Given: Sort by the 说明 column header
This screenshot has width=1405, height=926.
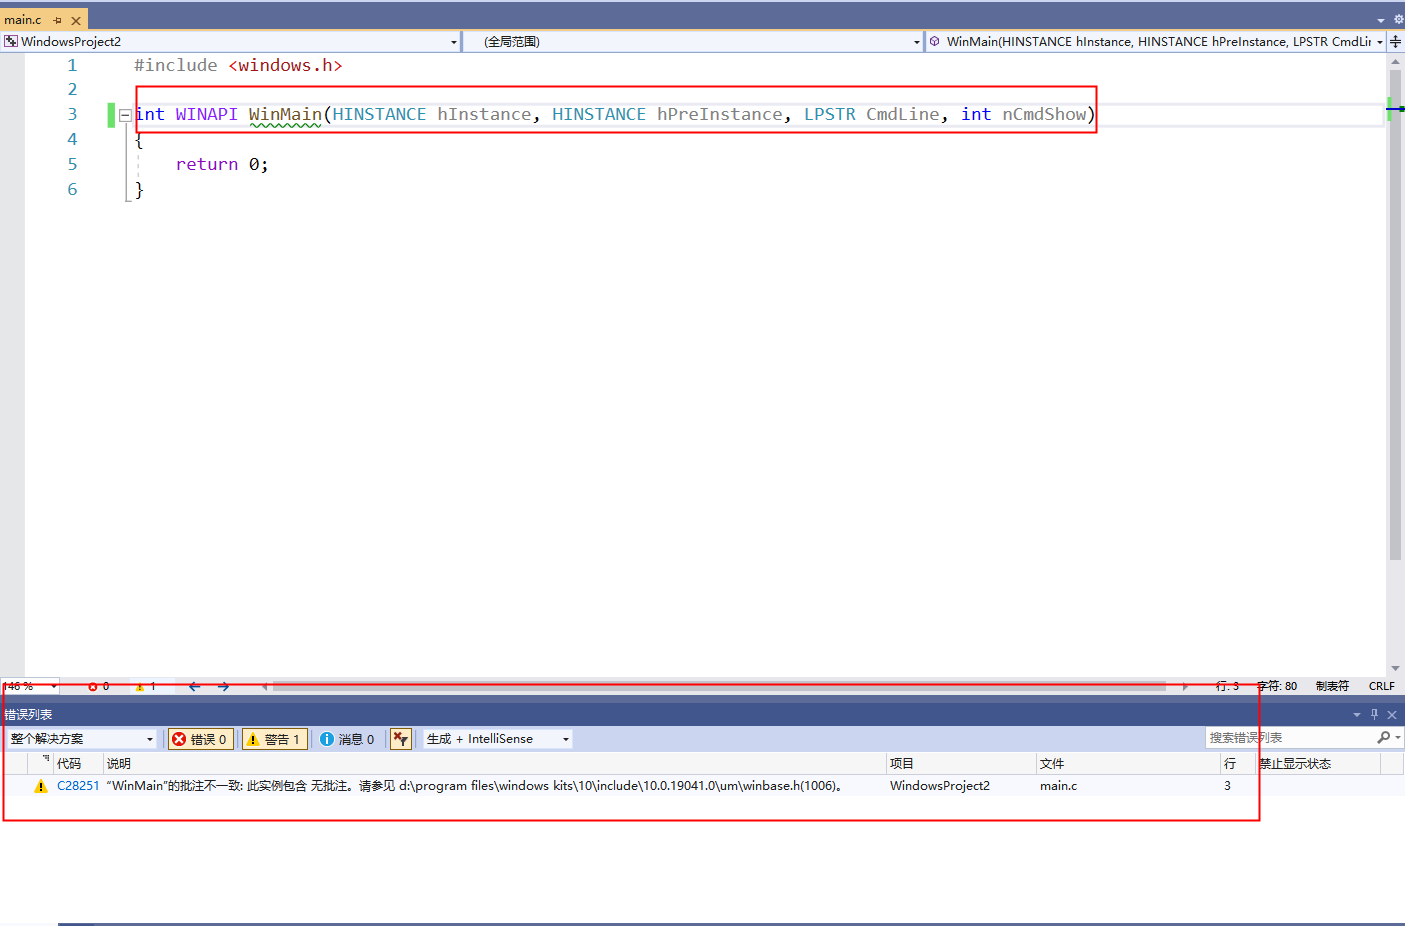Looking at the screenshot, I should (494, 764).
